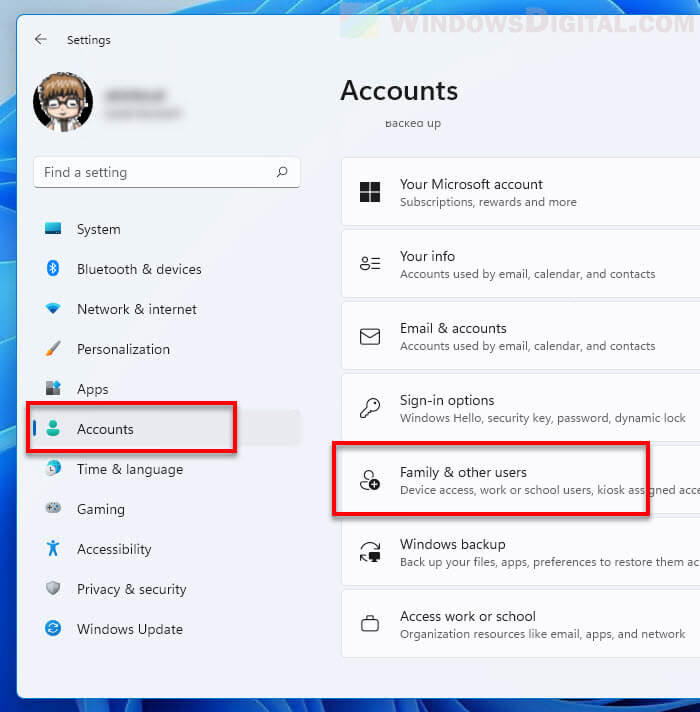
Task: Click the Wi-Fi network icon
Action: click(x=53, y=309)
